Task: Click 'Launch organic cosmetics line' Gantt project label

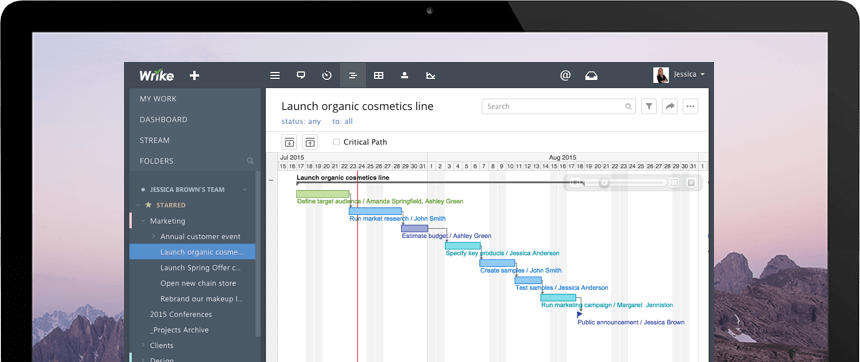Action: pyautogui.click(x=343, y=178)
